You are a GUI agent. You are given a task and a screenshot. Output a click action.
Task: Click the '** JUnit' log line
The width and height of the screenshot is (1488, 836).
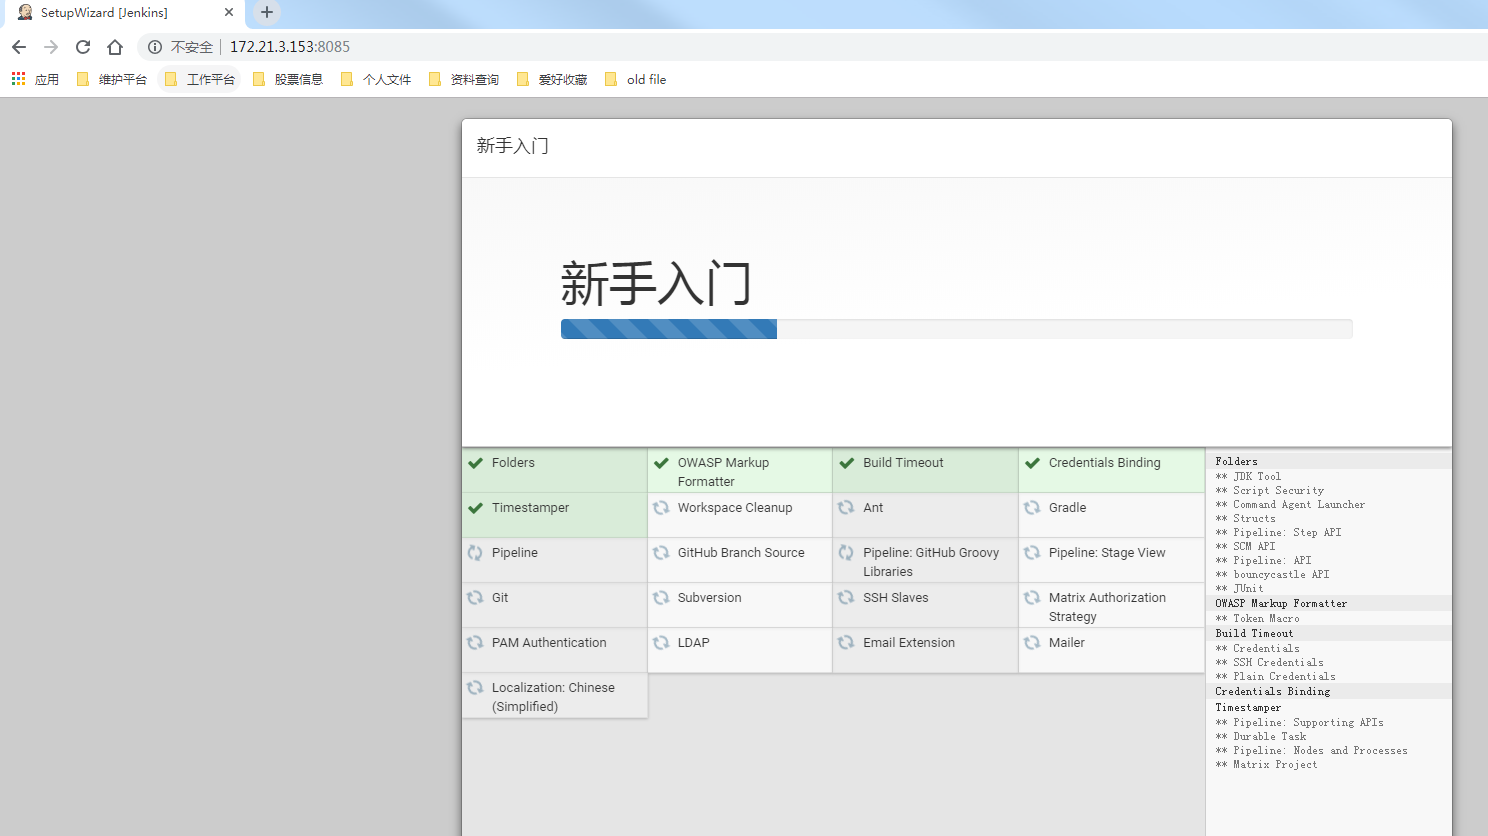click(x=1239, y=588)
